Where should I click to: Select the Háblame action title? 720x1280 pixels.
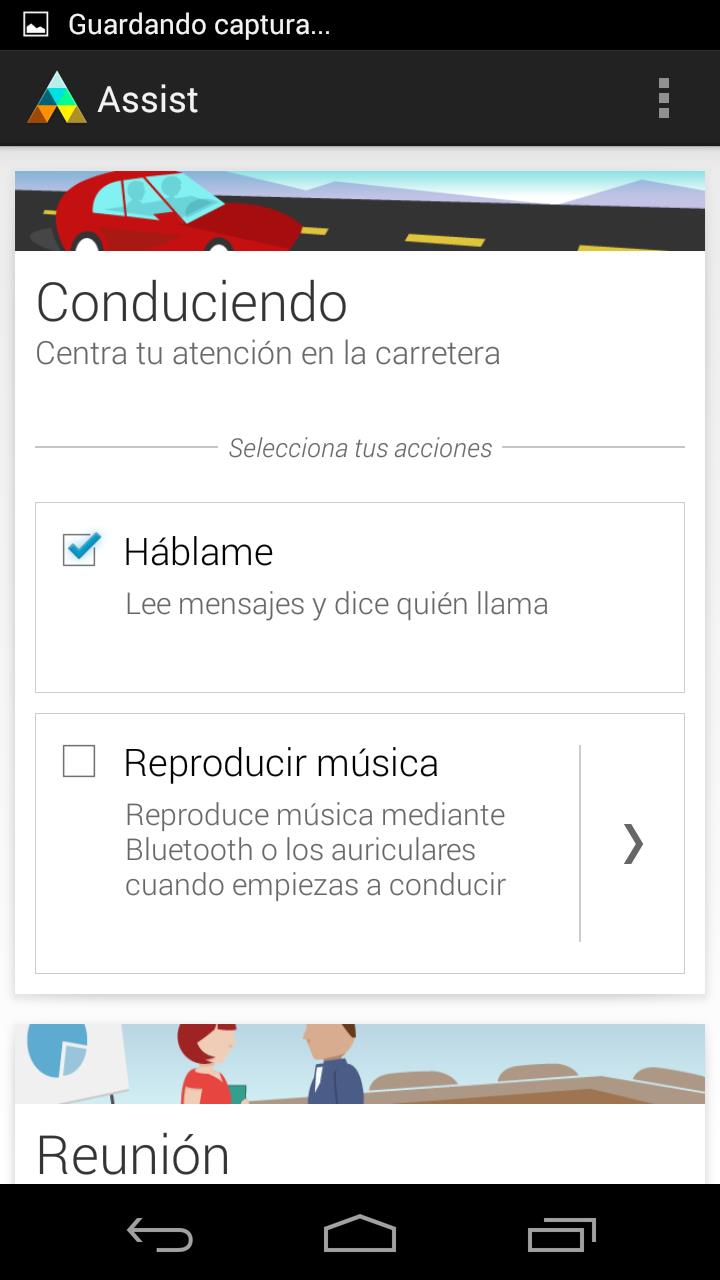click(x=198, y=552)
